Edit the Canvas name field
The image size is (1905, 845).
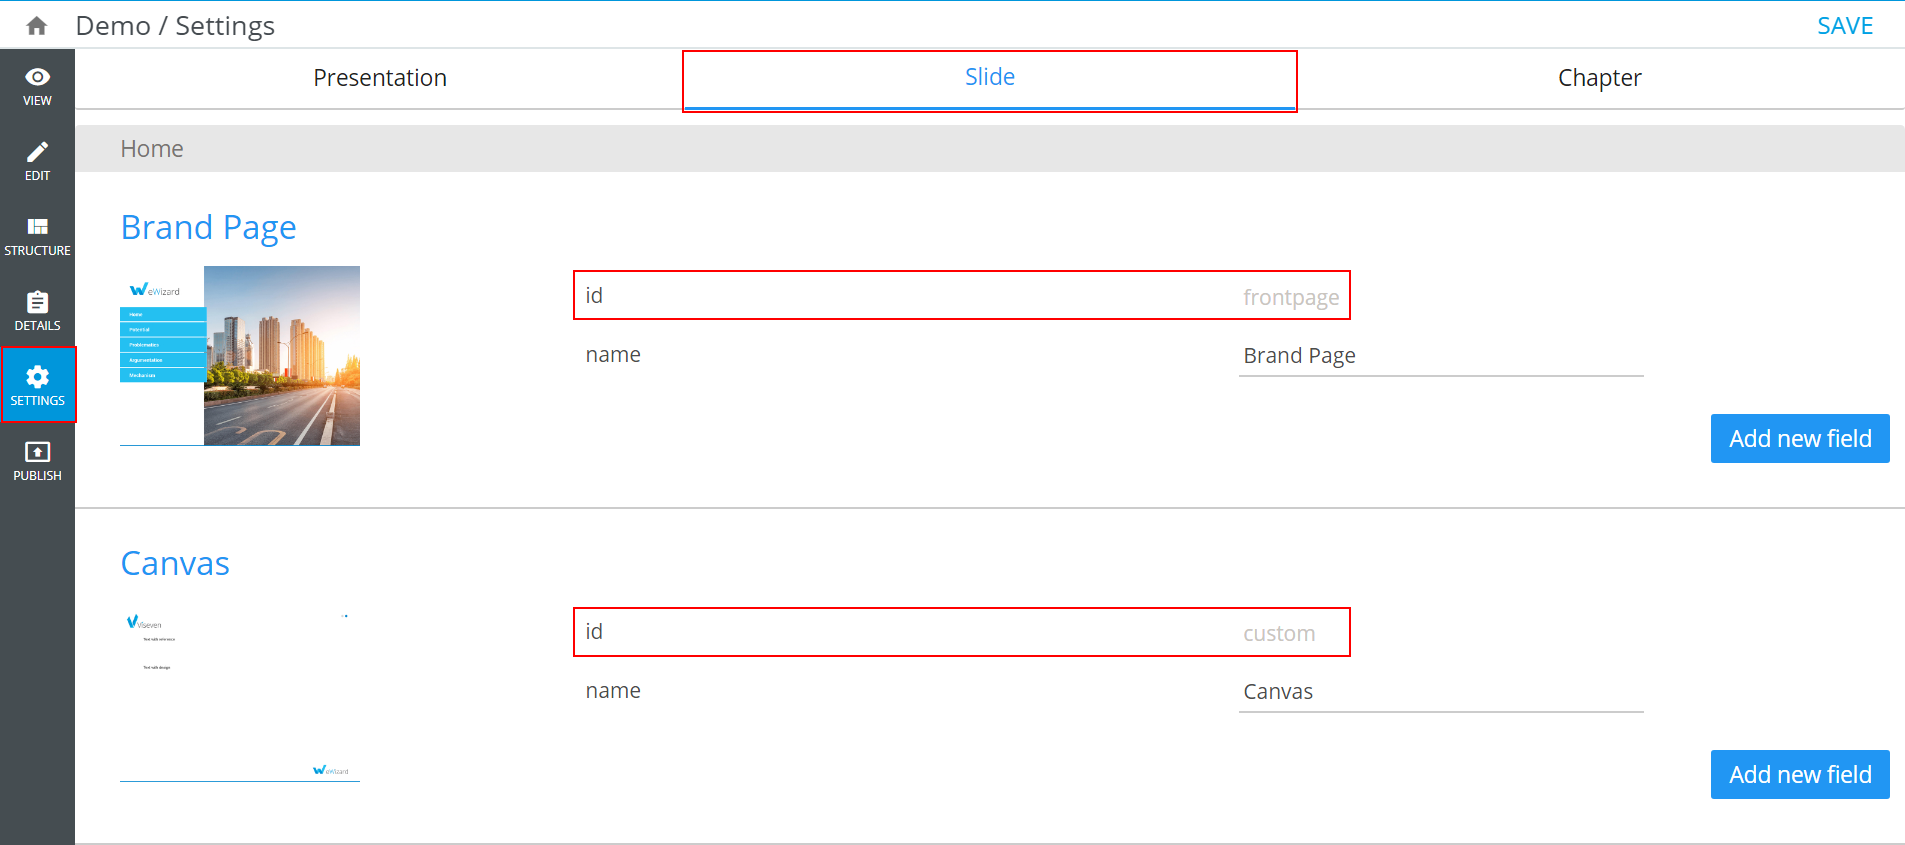[1440, 692]
